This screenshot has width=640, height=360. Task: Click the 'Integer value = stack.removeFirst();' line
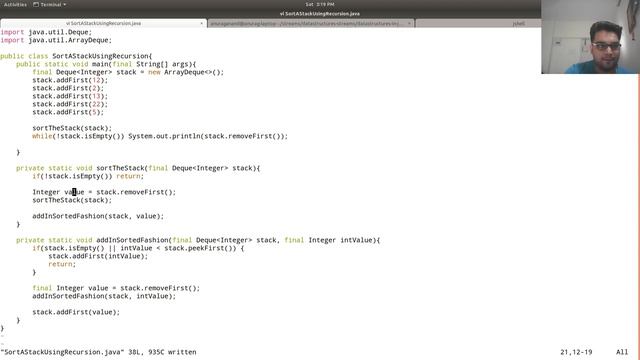point(104,192)
